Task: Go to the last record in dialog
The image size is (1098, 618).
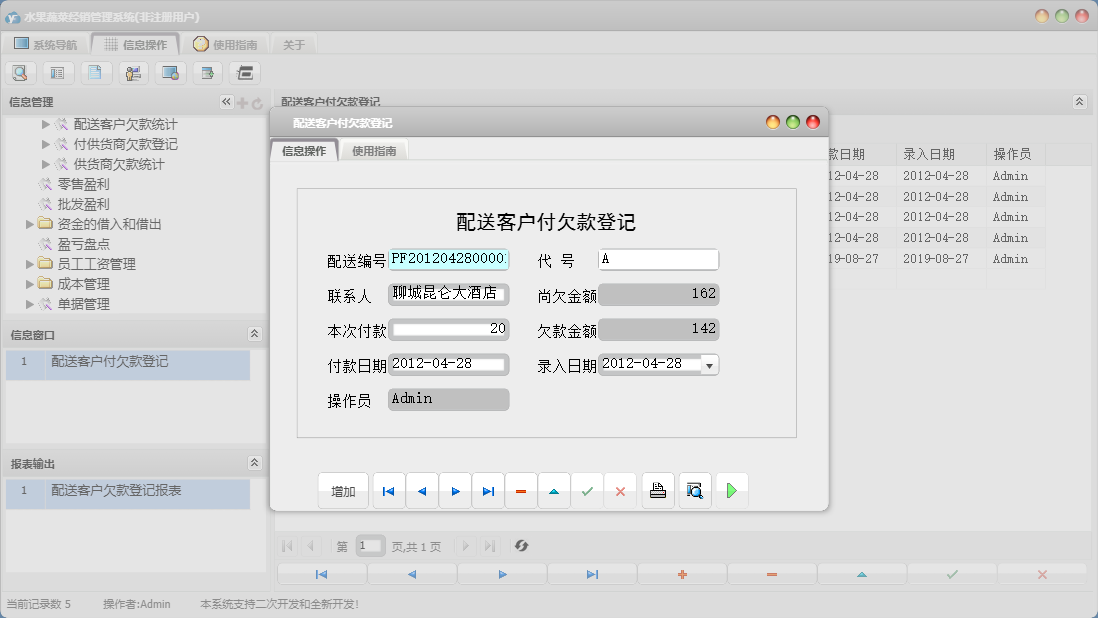Action: point(488,491)
